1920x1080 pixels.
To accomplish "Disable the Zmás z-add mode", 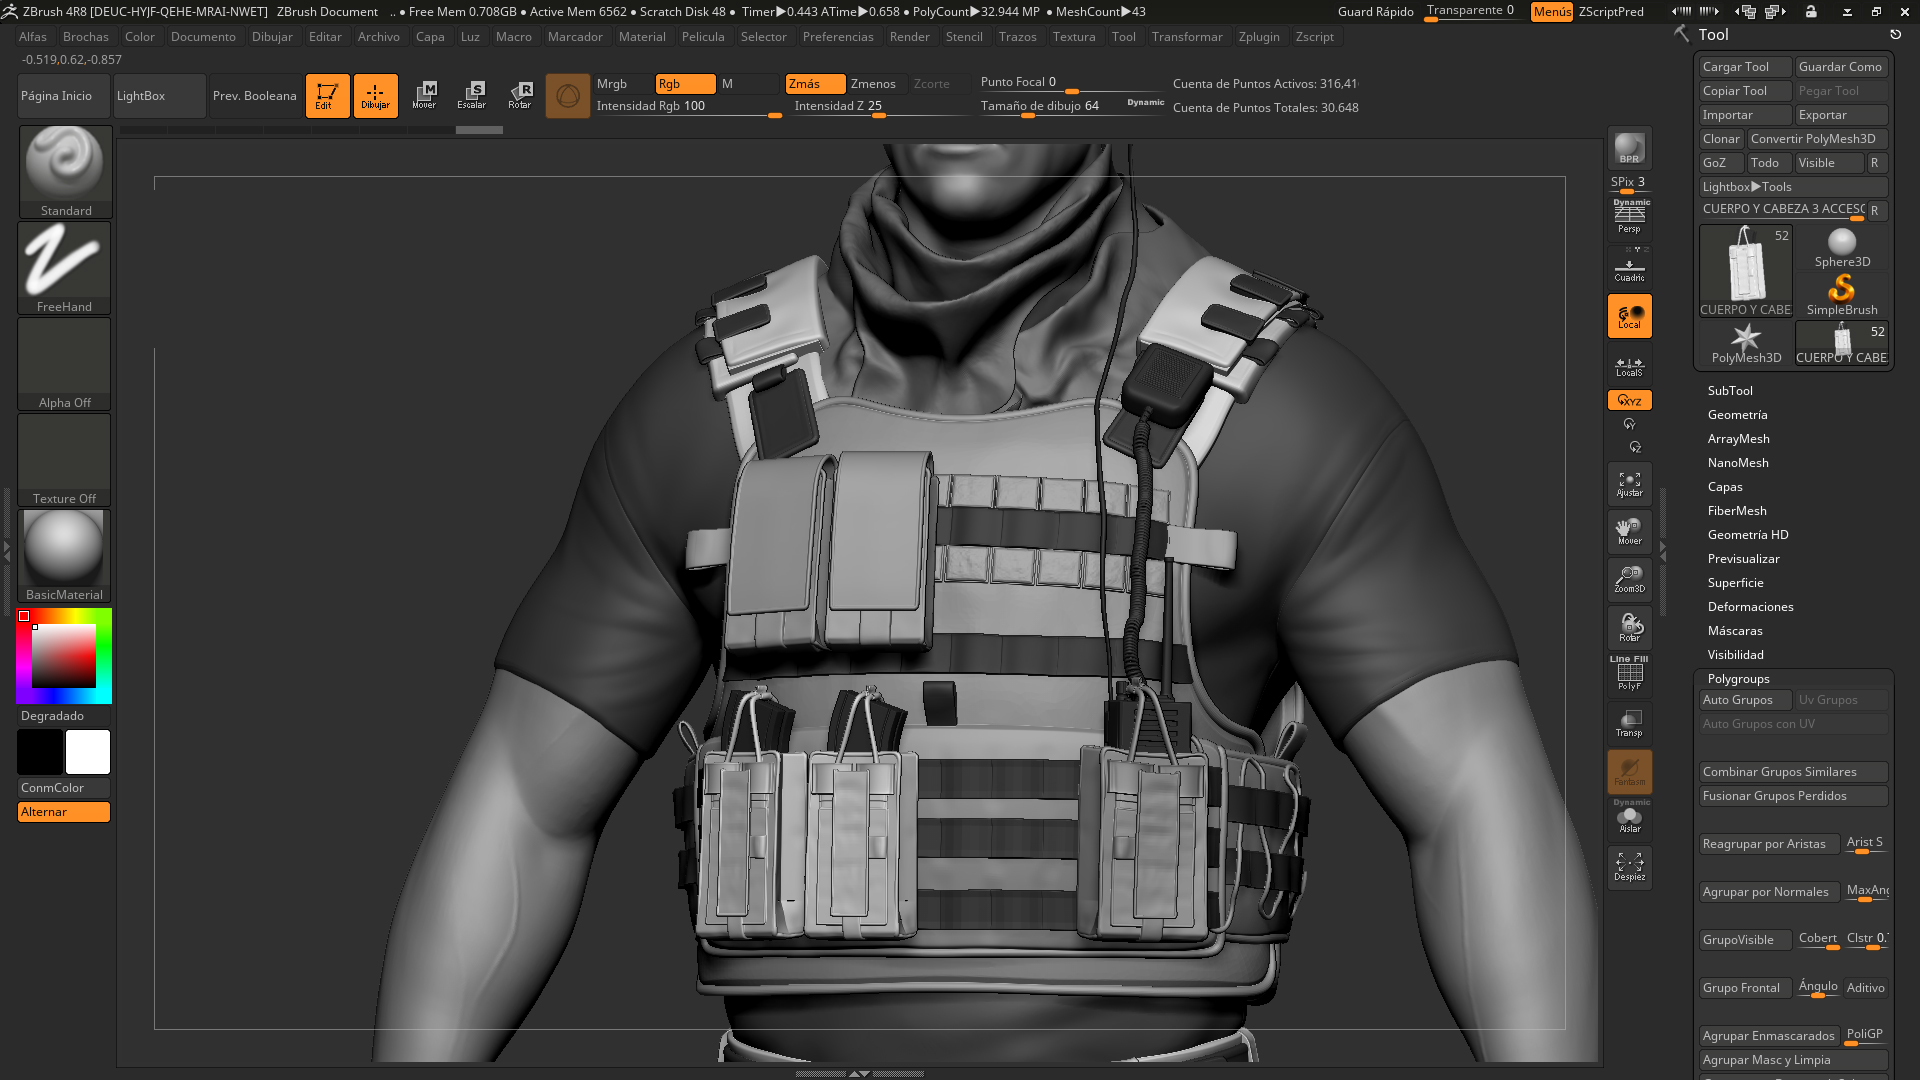I will tap(815, 84).
